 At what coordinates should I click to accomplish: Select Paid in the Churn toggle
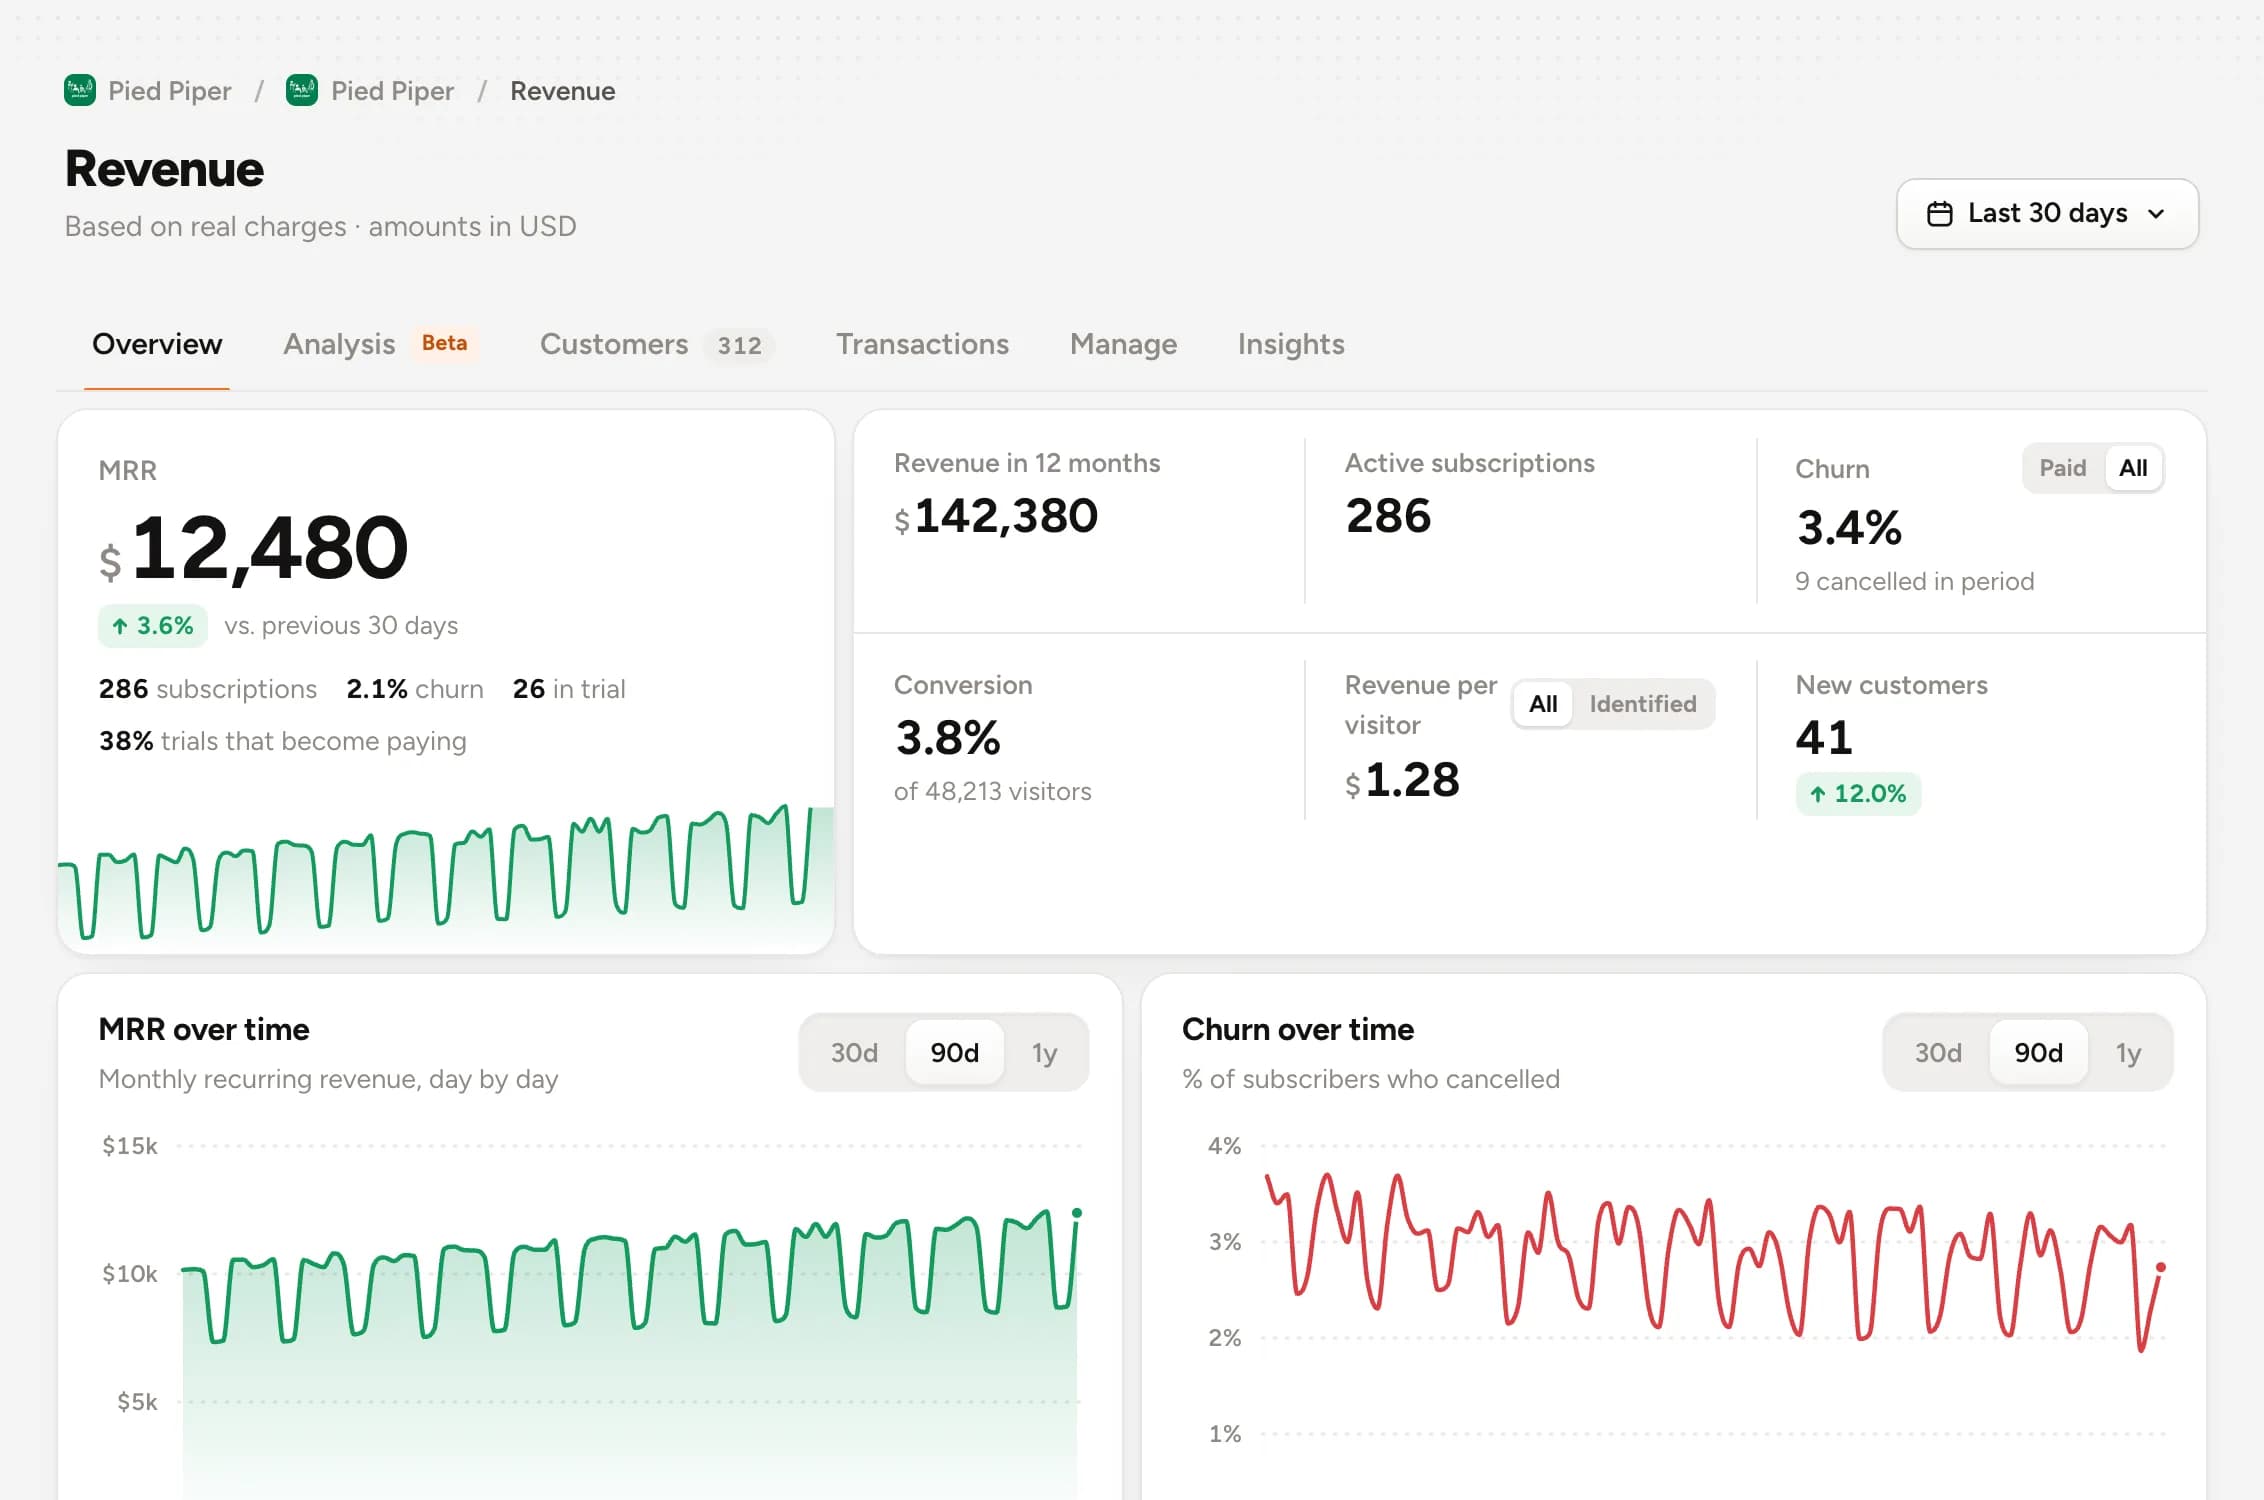pos(2063,468)
